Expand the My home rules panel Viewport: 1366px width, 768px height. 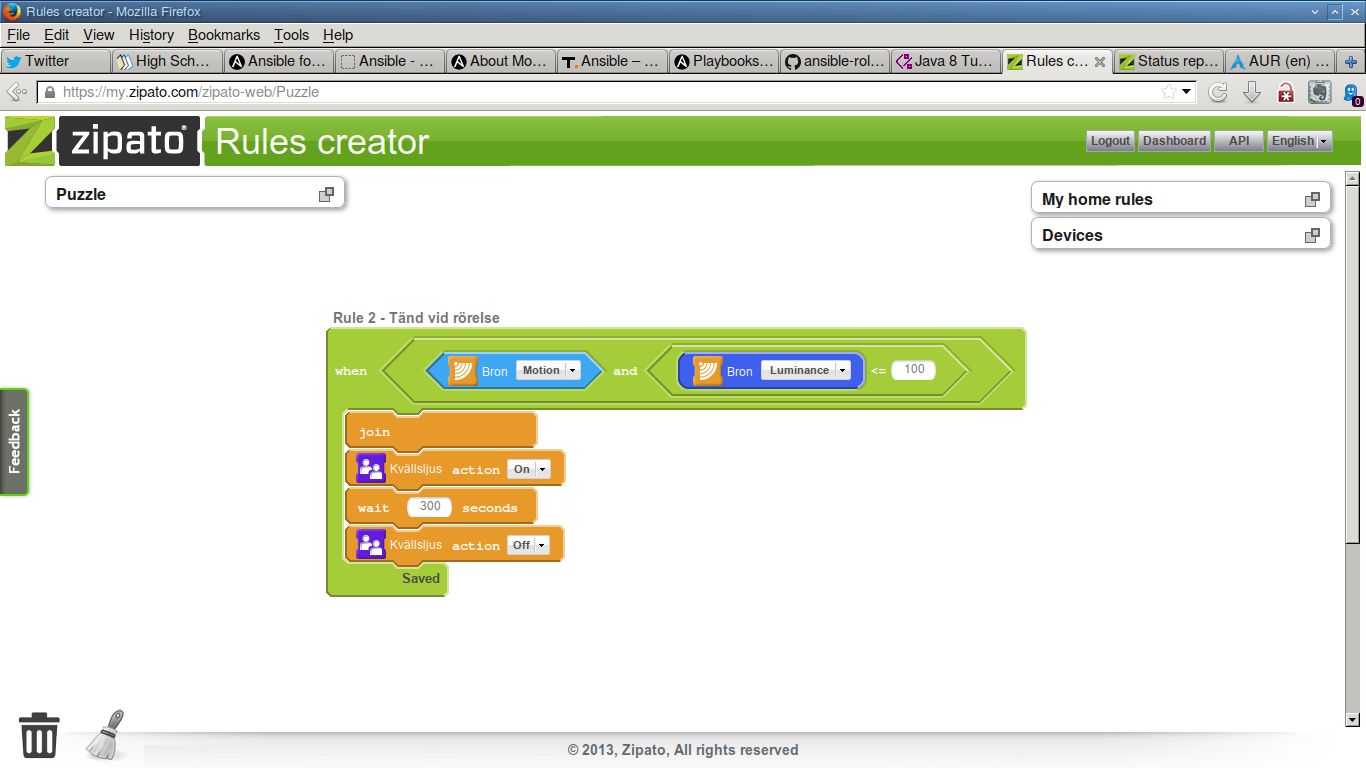(1312, 199)
